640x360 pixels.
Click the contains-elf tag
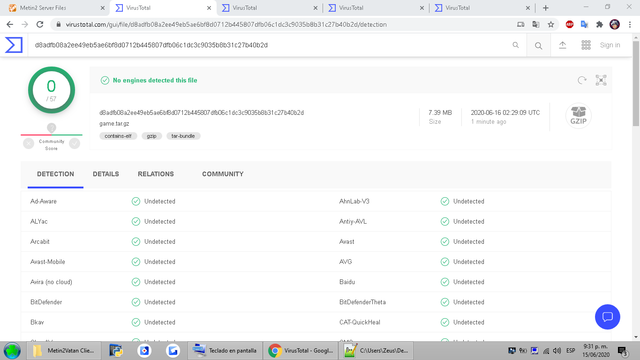click(x=118, y=136)
